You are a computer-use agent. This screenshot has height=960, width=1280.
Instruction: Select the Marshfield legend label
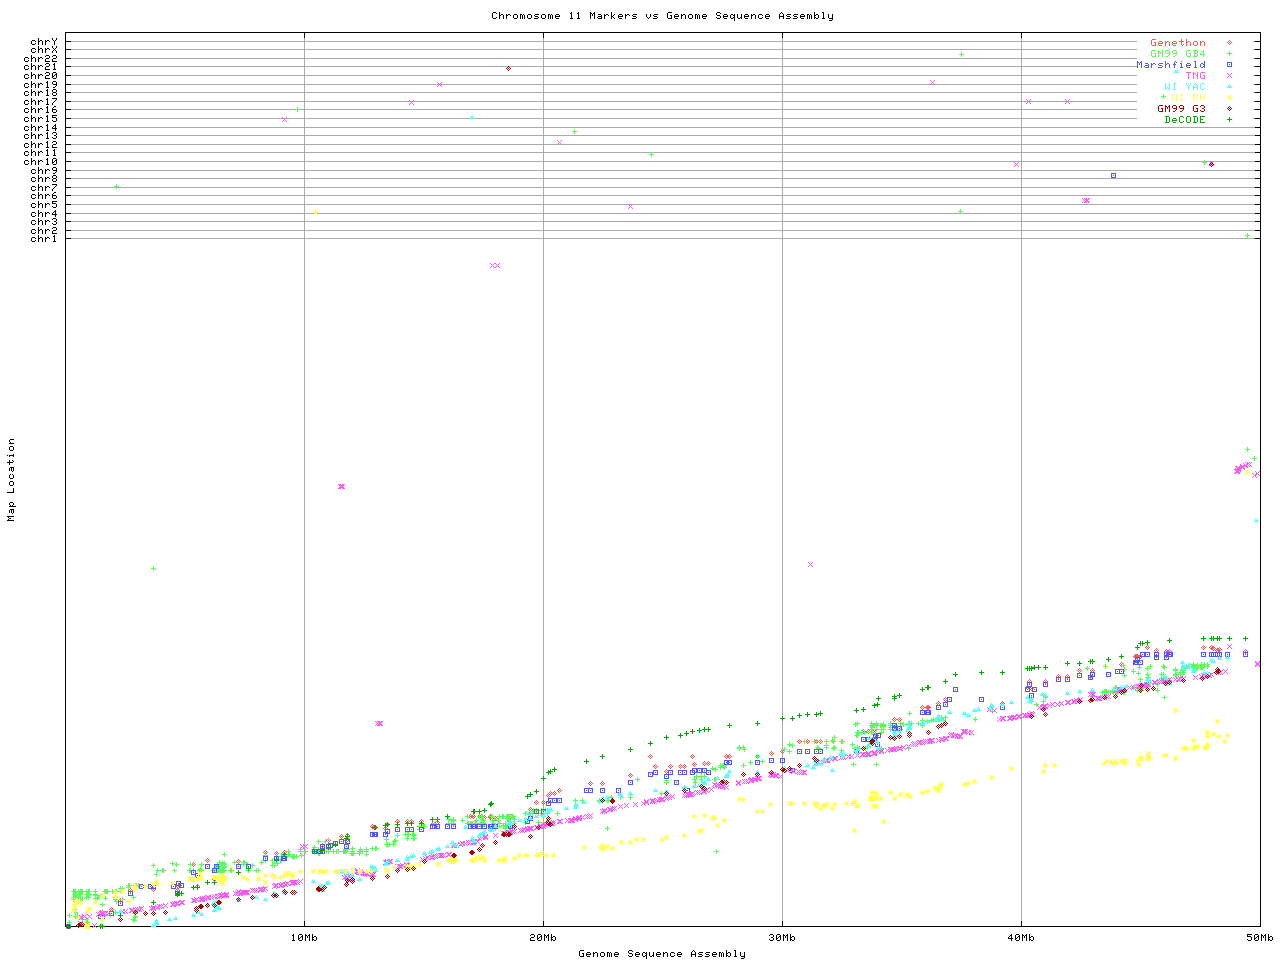coord(1170,65)
